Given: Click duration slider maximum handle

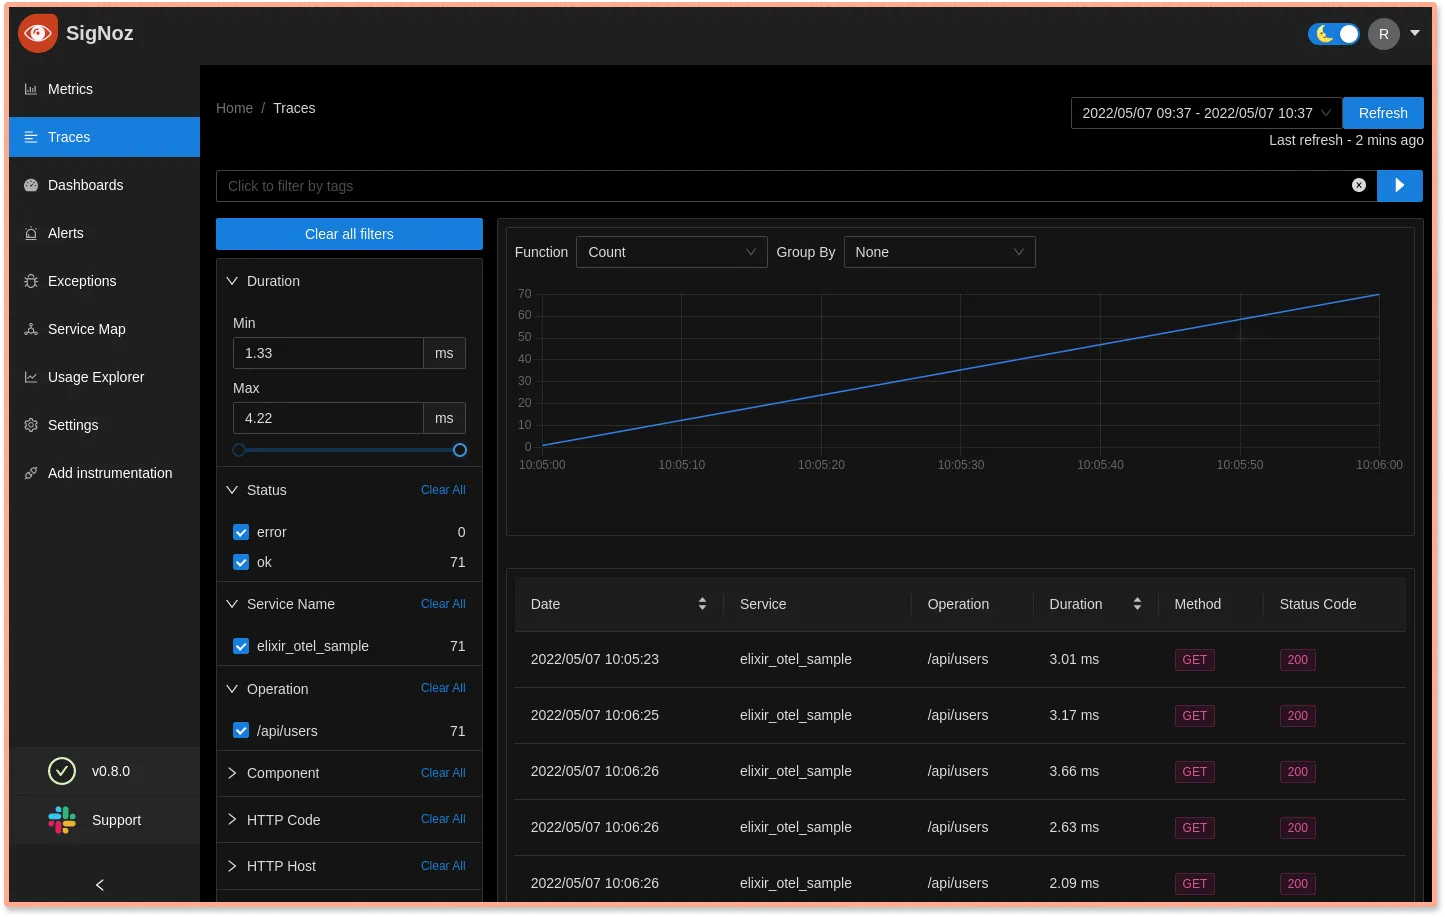Looking at the screenshot, I should (460, 450).
